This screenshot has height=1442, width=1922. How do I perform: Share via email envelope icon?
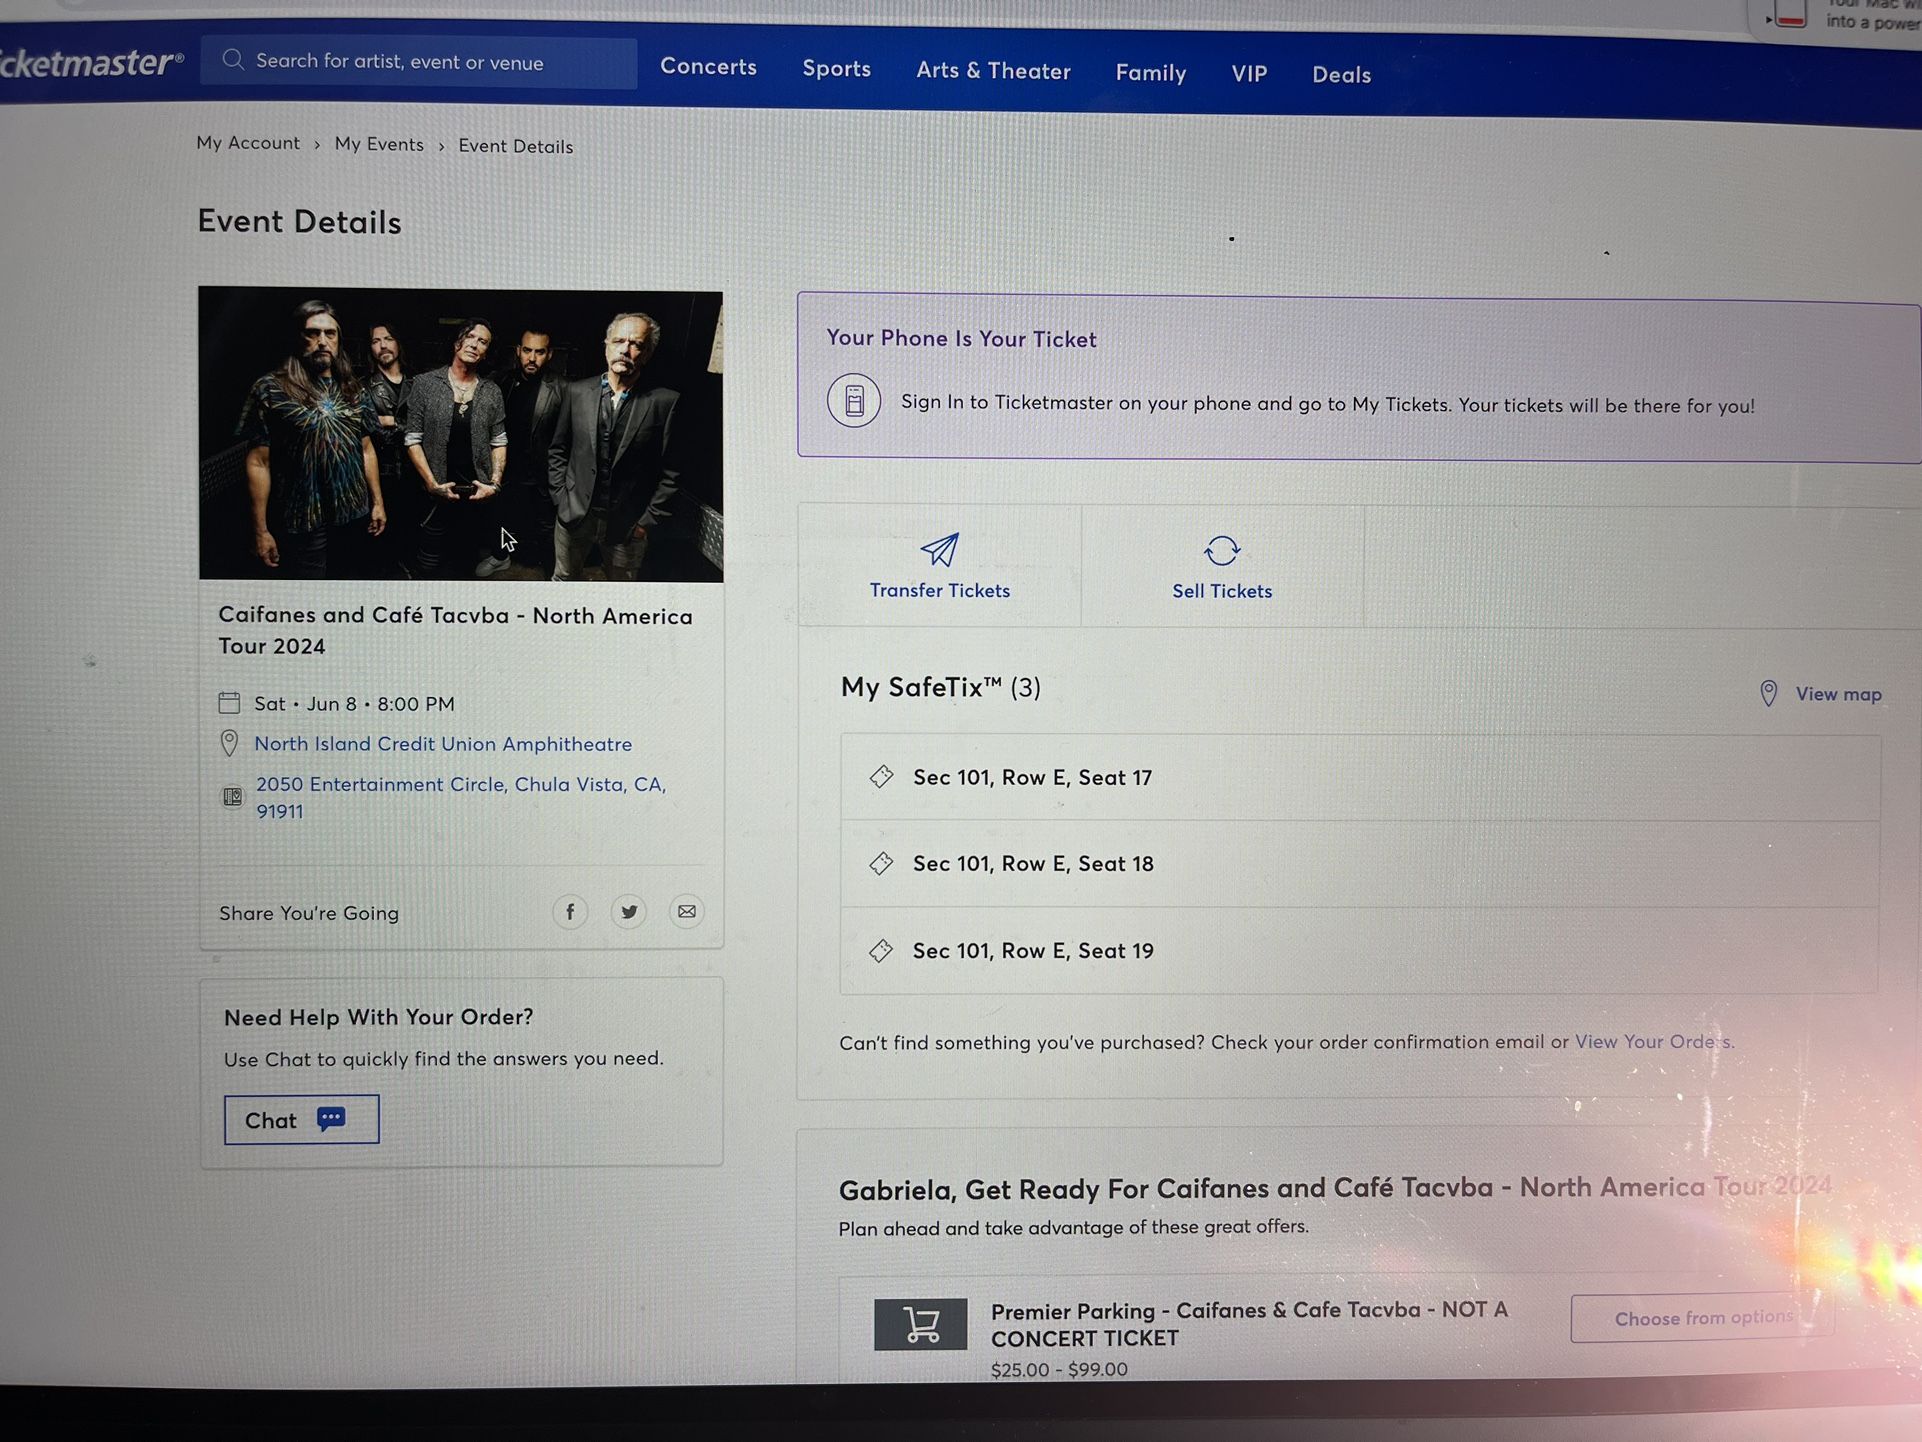[x=687, y=911]
